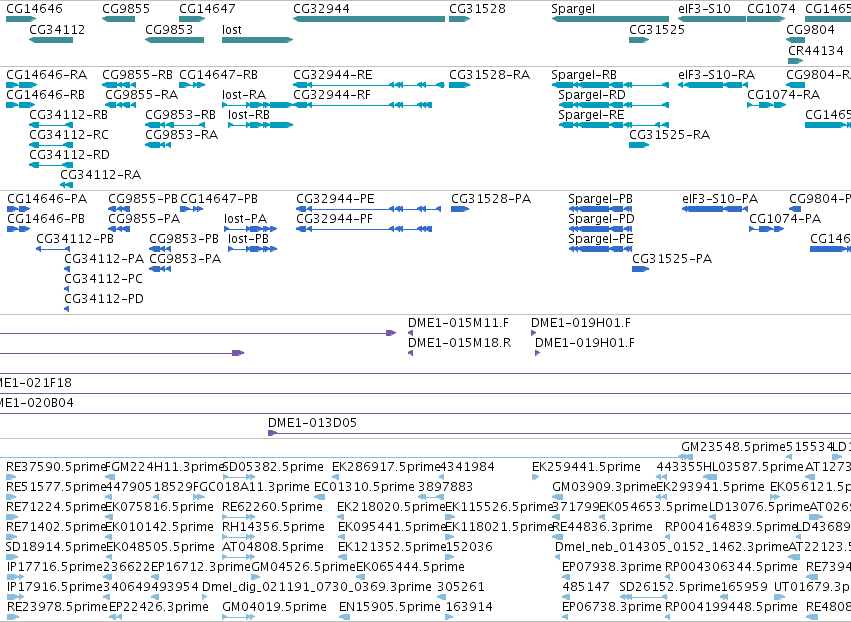Screen dimensions: 851x622
Task: Select the CG32944-RE transcript label
Action: (x=333, y=74)
